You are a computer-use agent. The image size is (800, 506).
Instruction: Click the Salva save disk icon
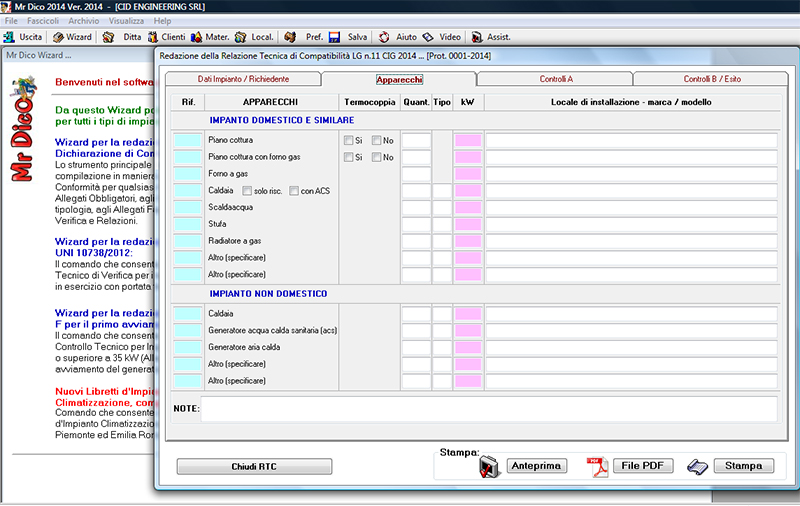334,37
